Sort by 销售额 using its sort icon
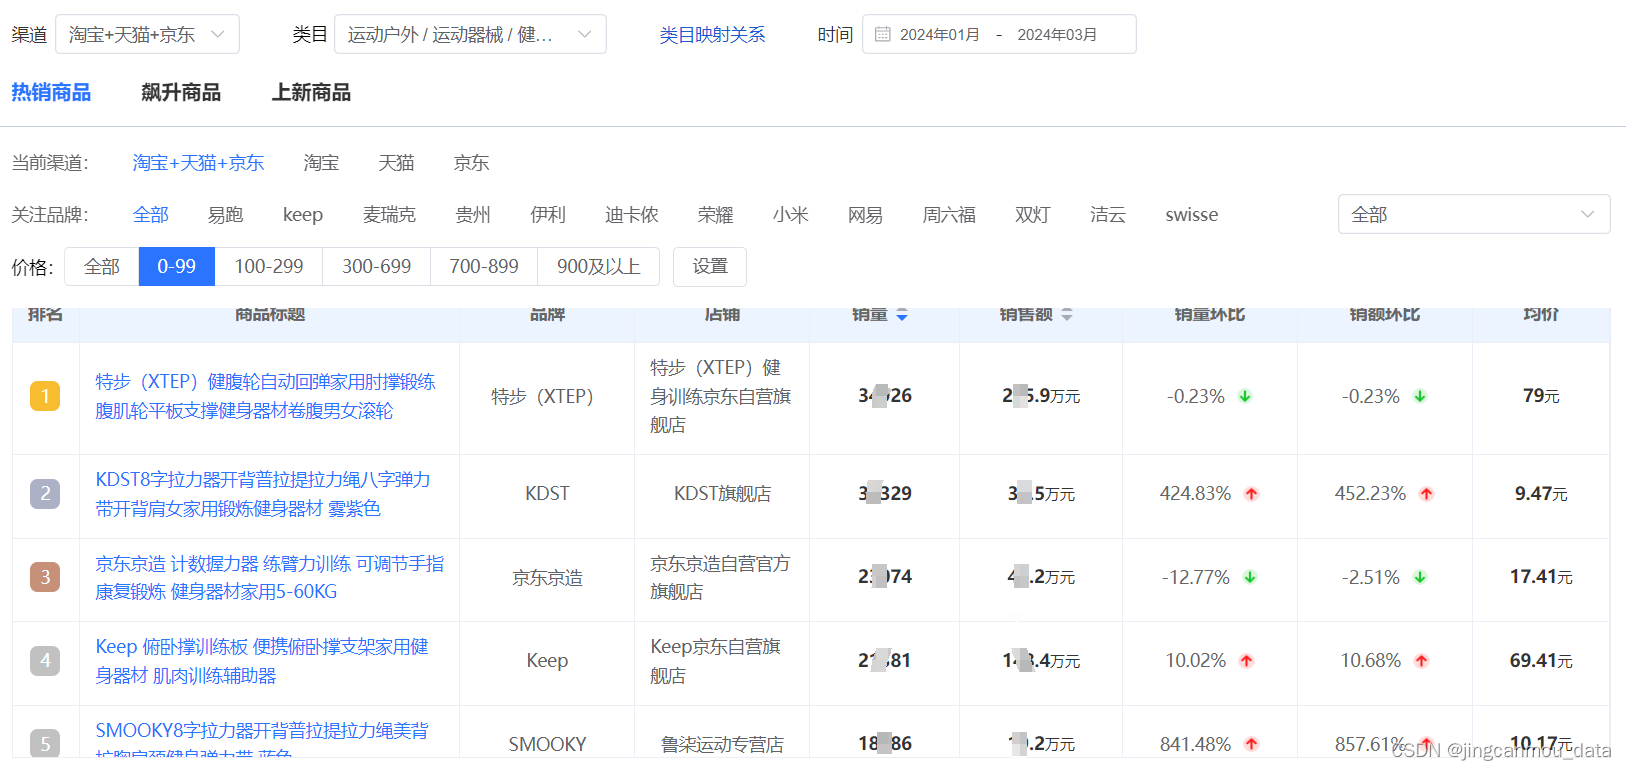This screenshot has width=1626, height=770. click(x=1067, y=314)
